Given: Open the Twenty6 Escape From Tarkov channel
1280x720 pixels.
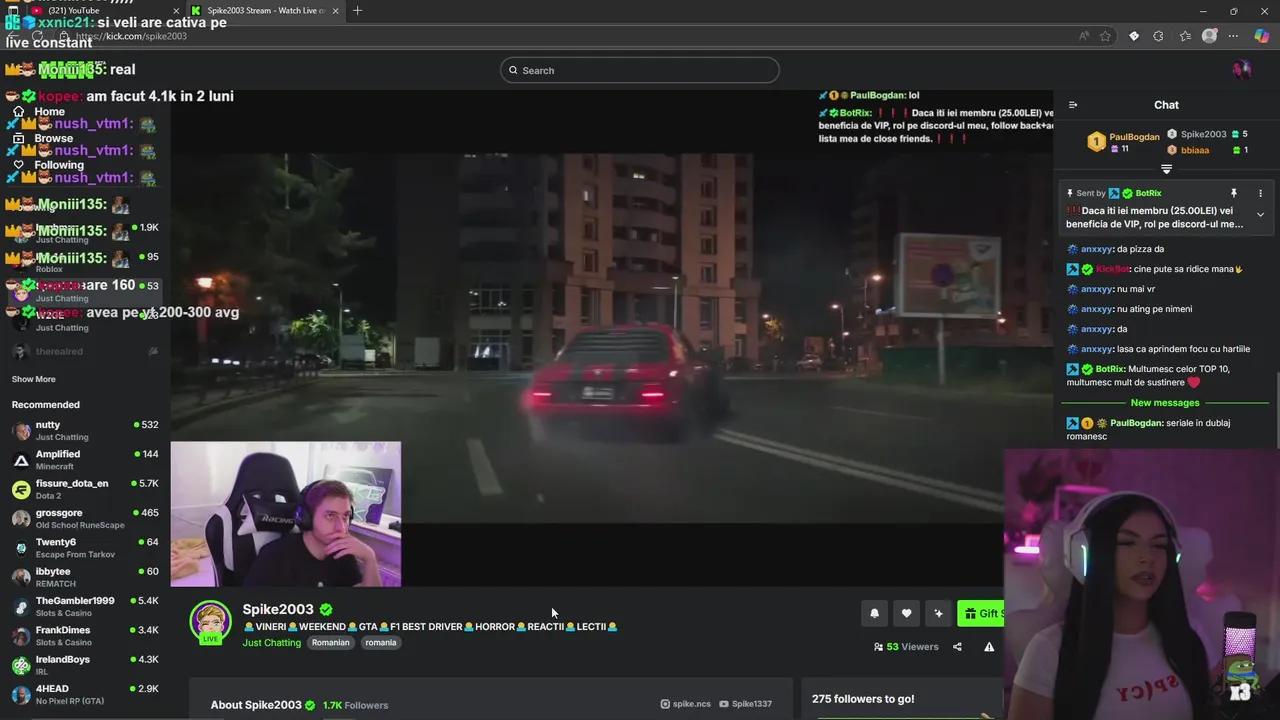Looking at the screenshot, I should point(85,548).
